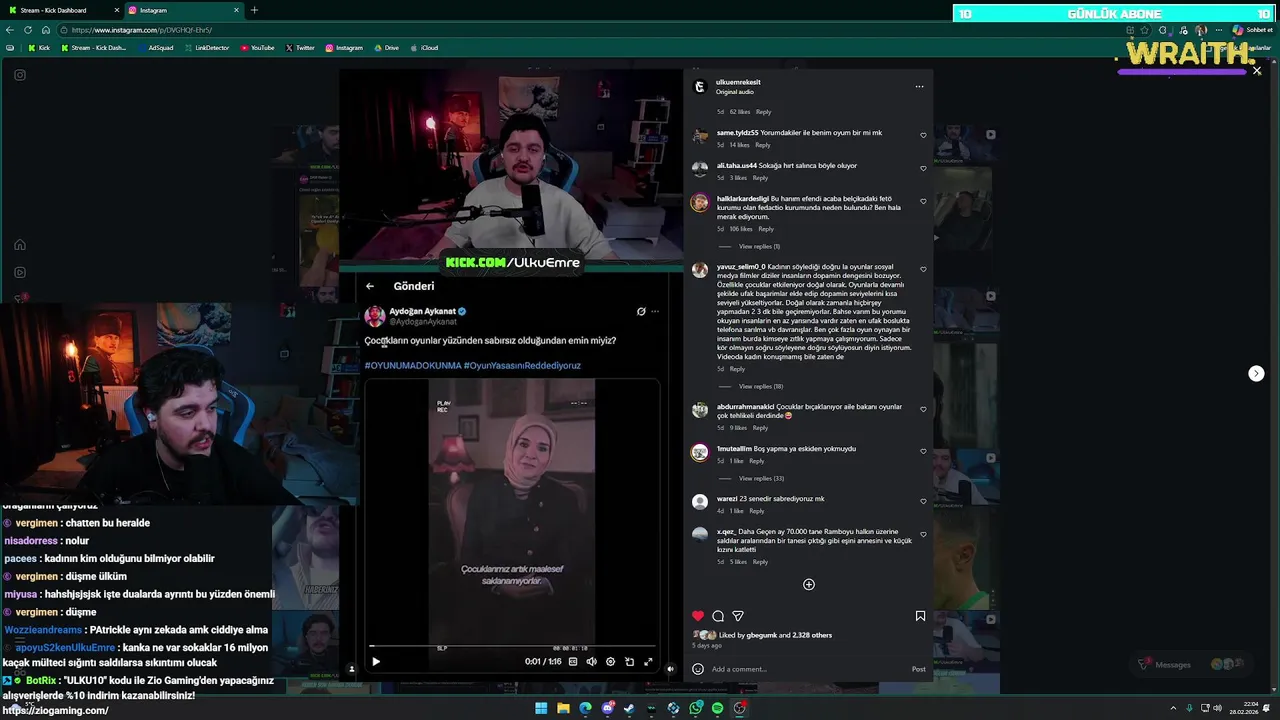The width and height of the screenshot is (1280, 720).
Task: View the list of 2,328 others who liked
Action: point(812,635)
